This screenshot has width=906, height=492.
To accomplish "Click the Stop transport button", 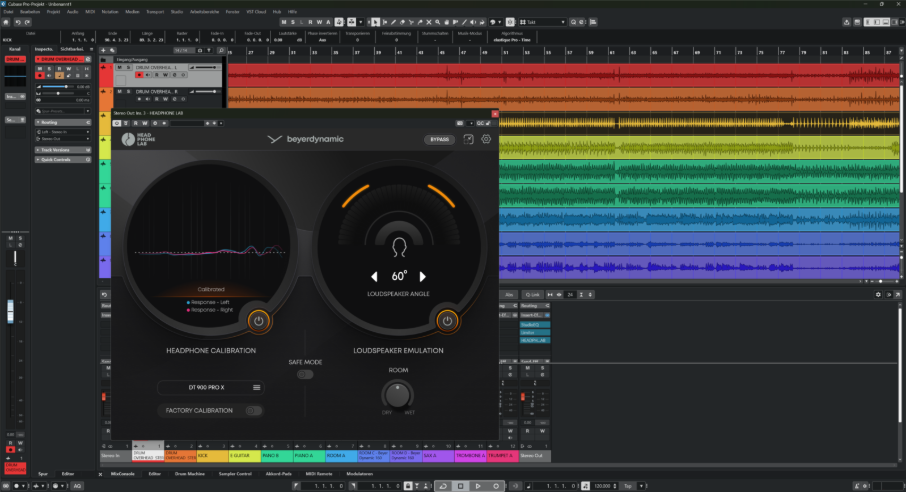I will 461,486.
